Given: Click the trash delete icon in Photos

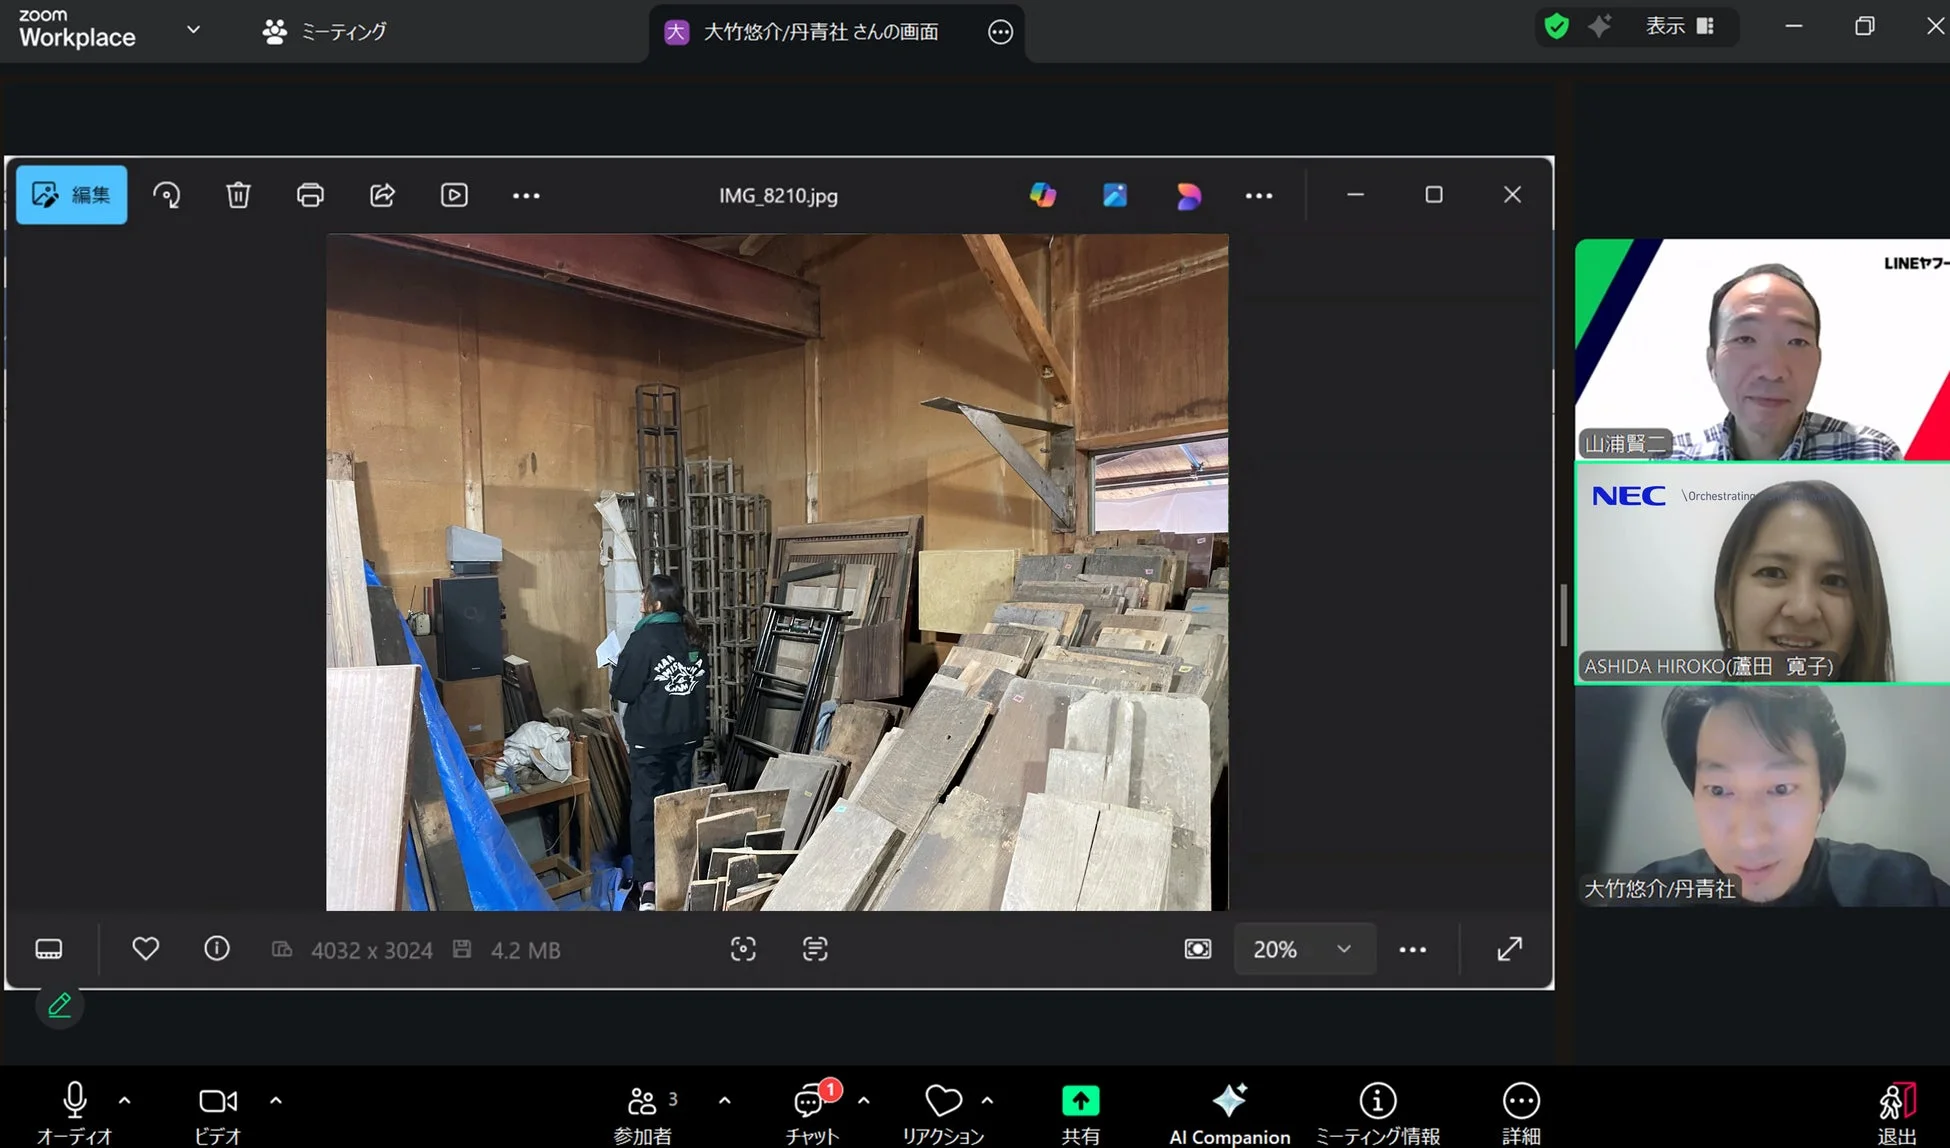Looking at the screenshot, I should coord(238,195).
